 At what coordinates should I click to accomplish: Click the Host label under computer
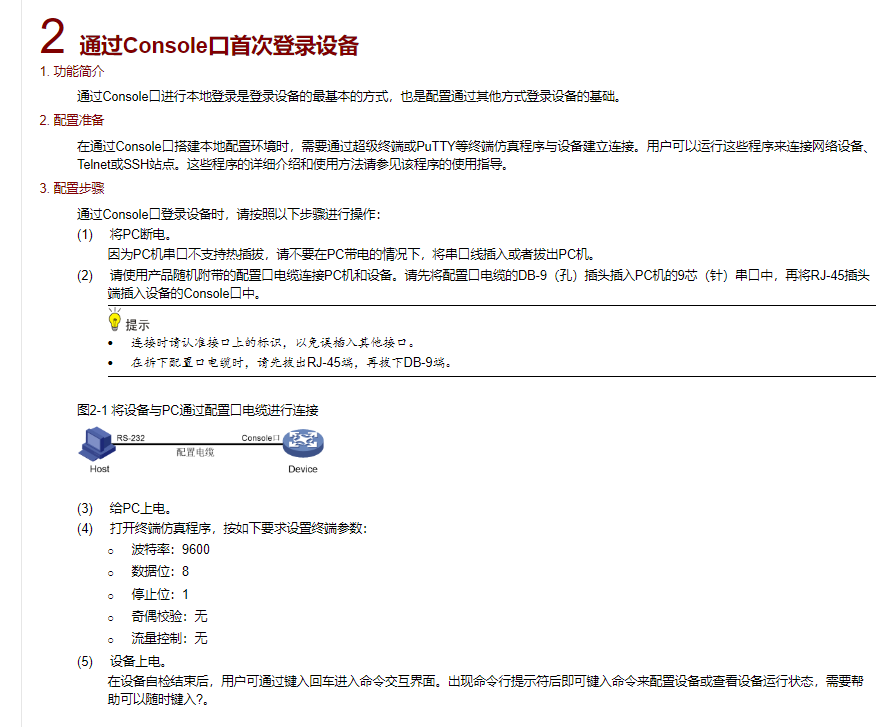(99, 469)
